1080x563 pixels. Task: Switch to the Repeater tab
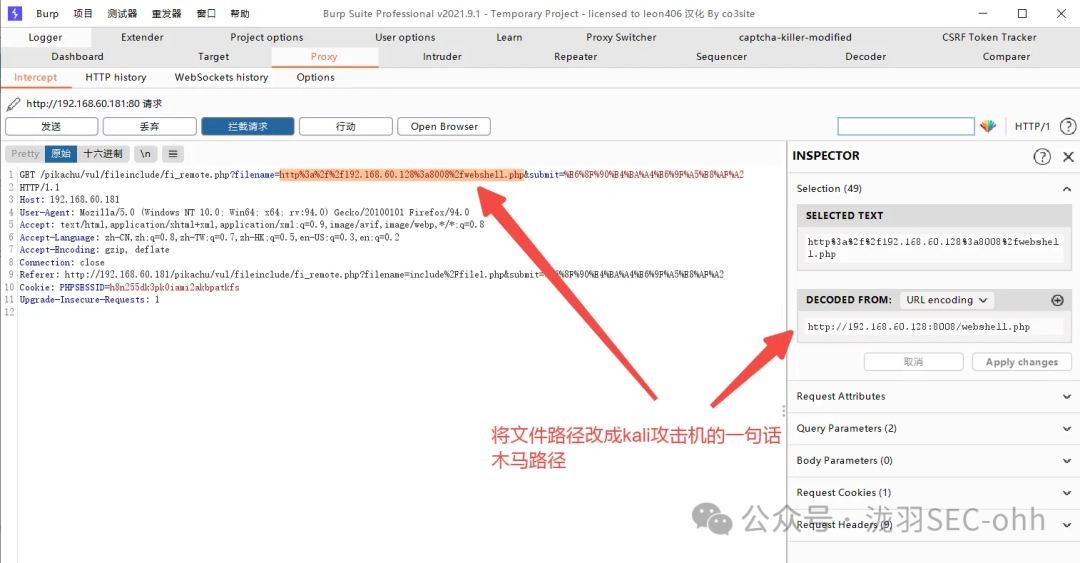[575, 57]
